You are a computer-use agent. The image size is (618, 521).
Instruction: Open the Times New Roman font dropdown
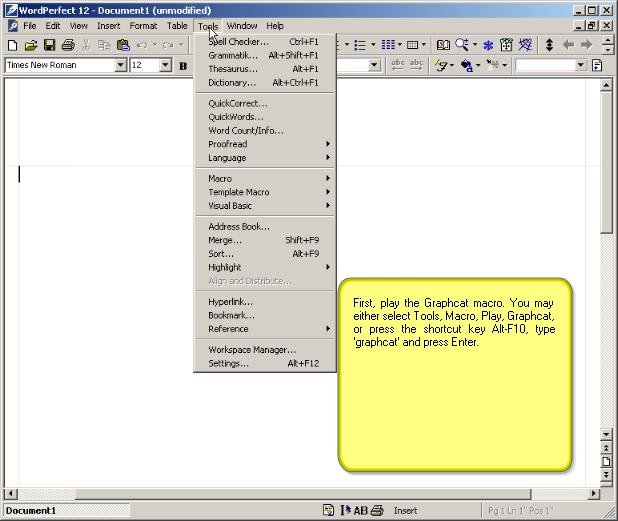point(120,65)
